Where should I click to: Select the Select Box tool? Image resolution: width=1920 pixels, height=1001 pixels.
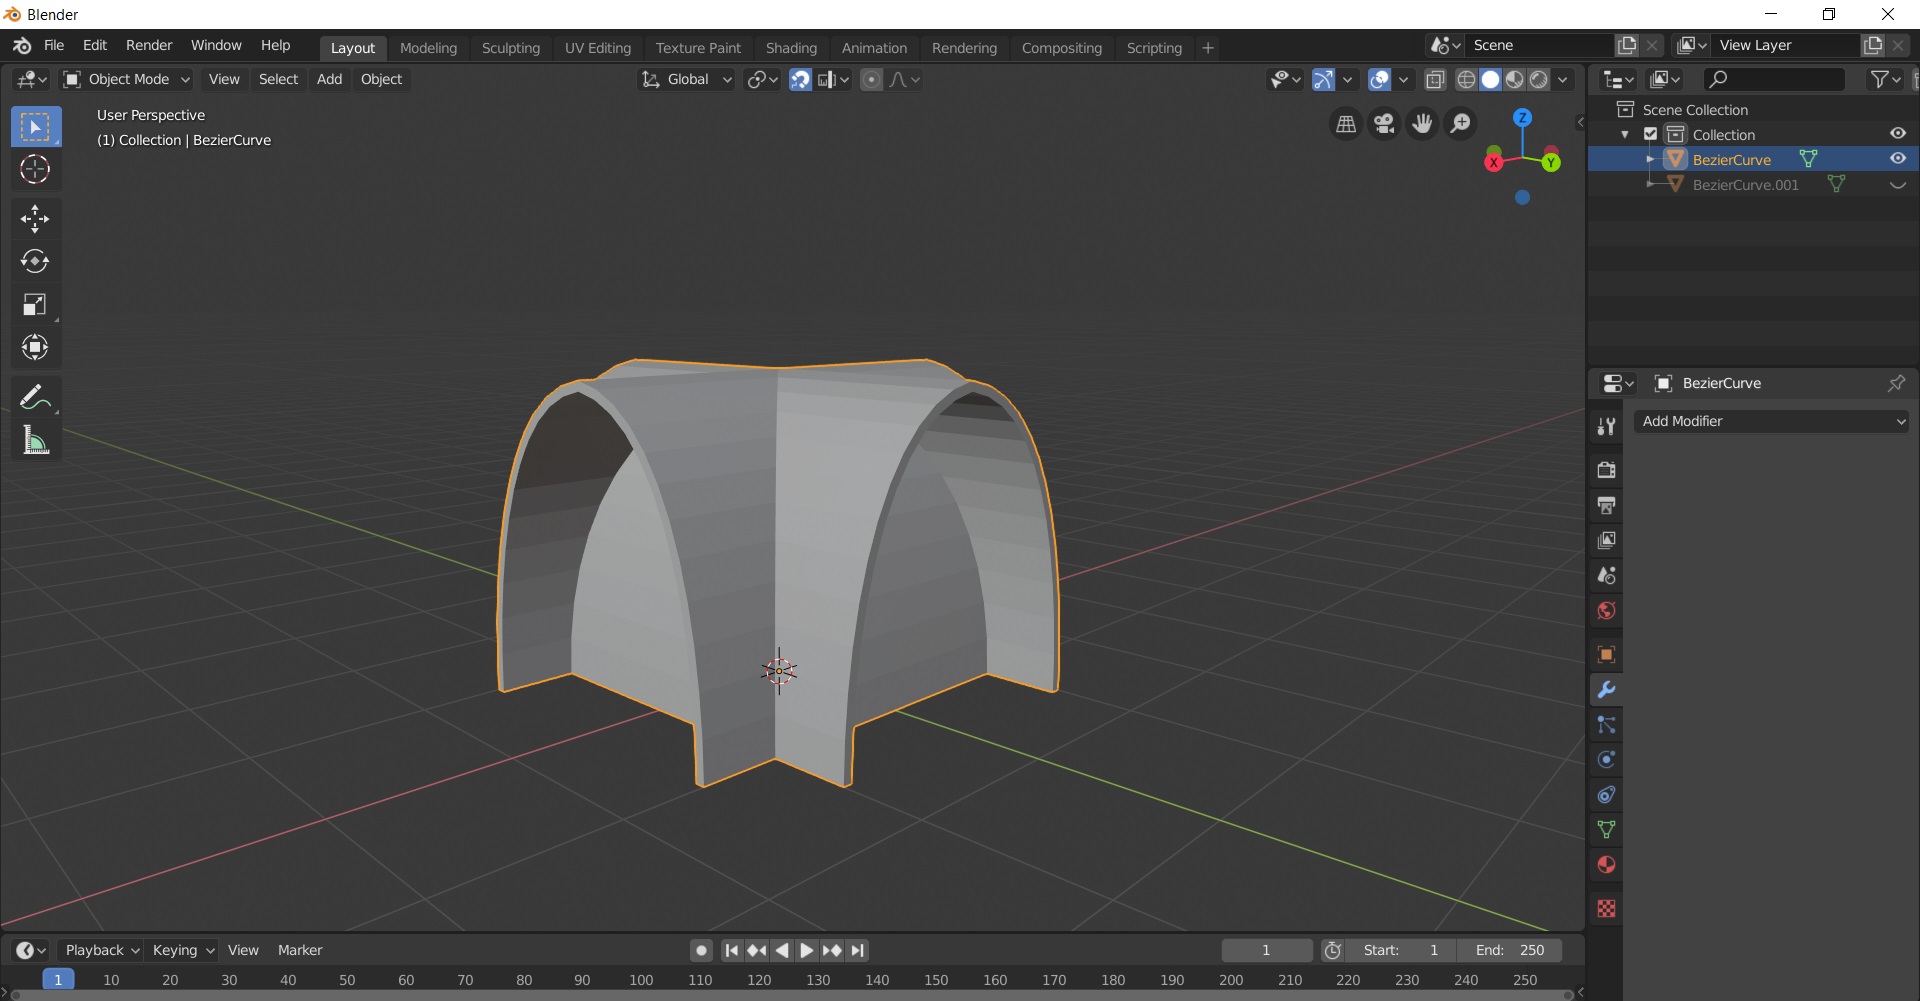pos(36,127)
